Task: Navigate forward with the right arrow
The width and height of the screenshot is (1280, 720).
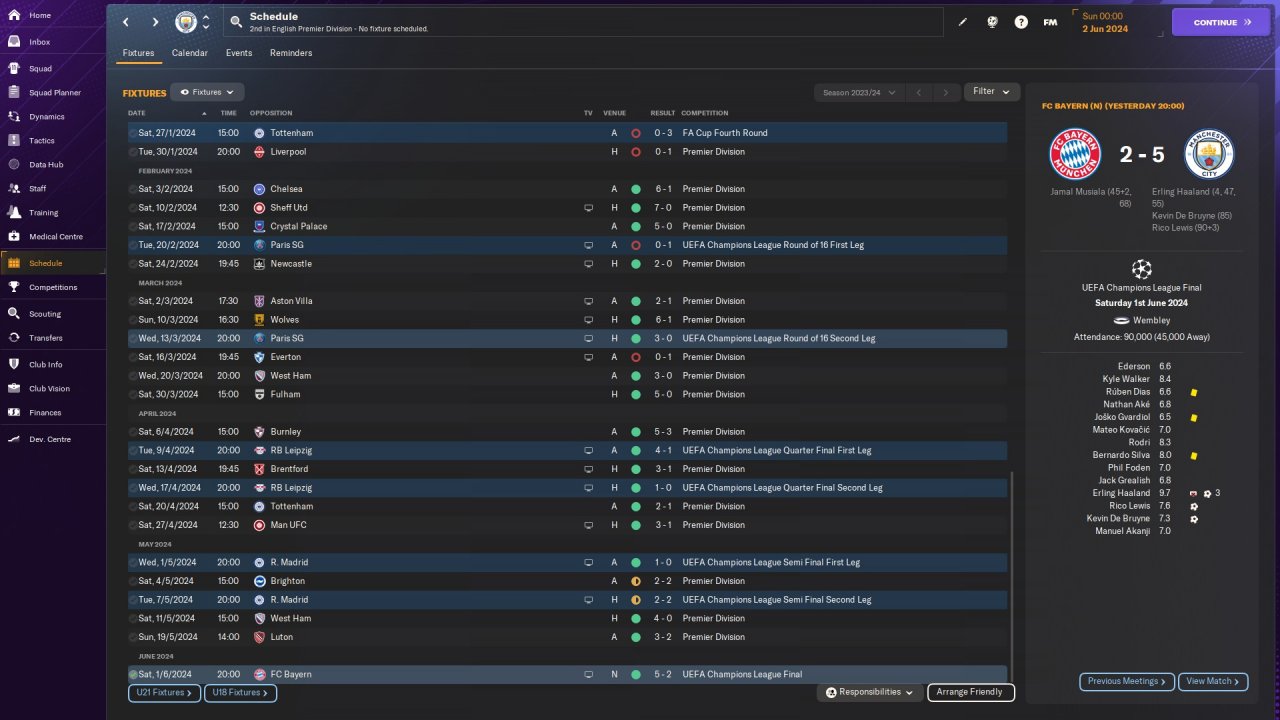Action: [155, 22]
